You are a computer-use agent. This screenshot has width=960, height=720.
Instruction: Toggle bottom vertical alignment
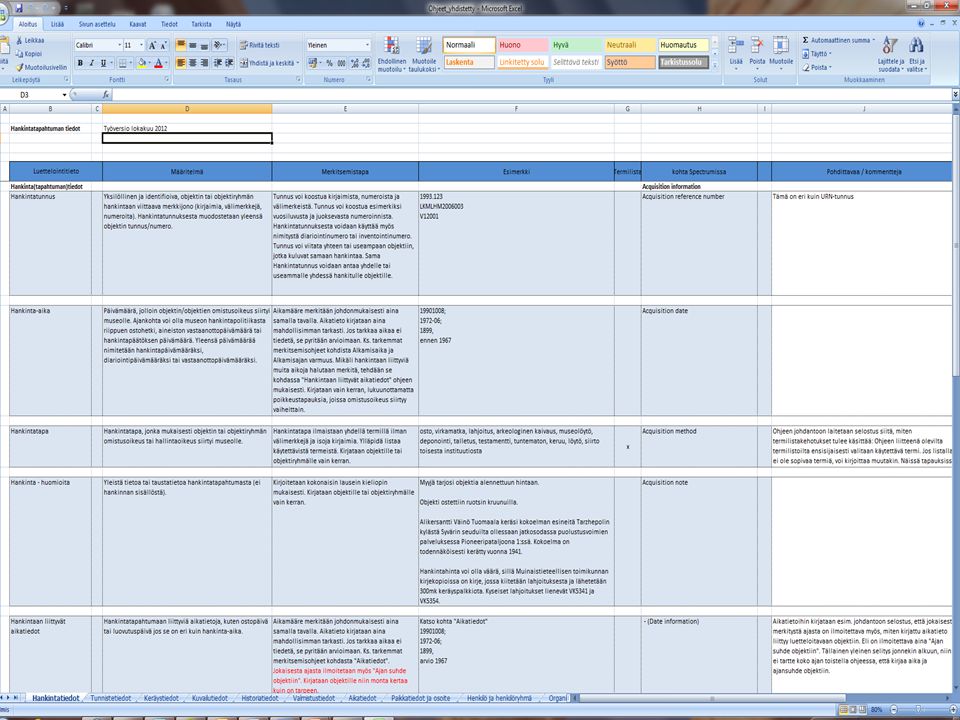204,45
